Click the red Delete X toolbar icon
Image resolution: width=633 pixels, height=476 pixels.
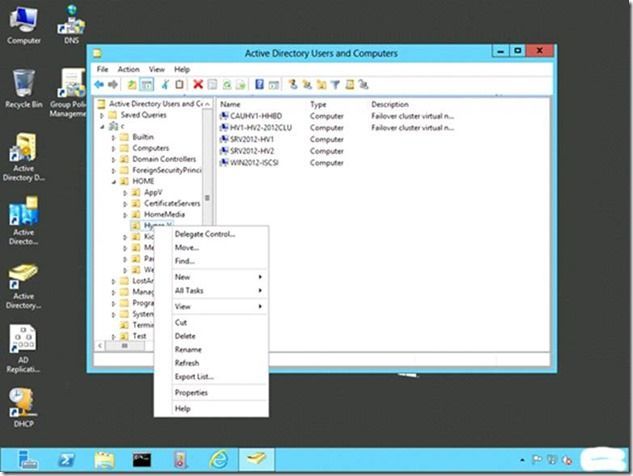coord(198,84)
